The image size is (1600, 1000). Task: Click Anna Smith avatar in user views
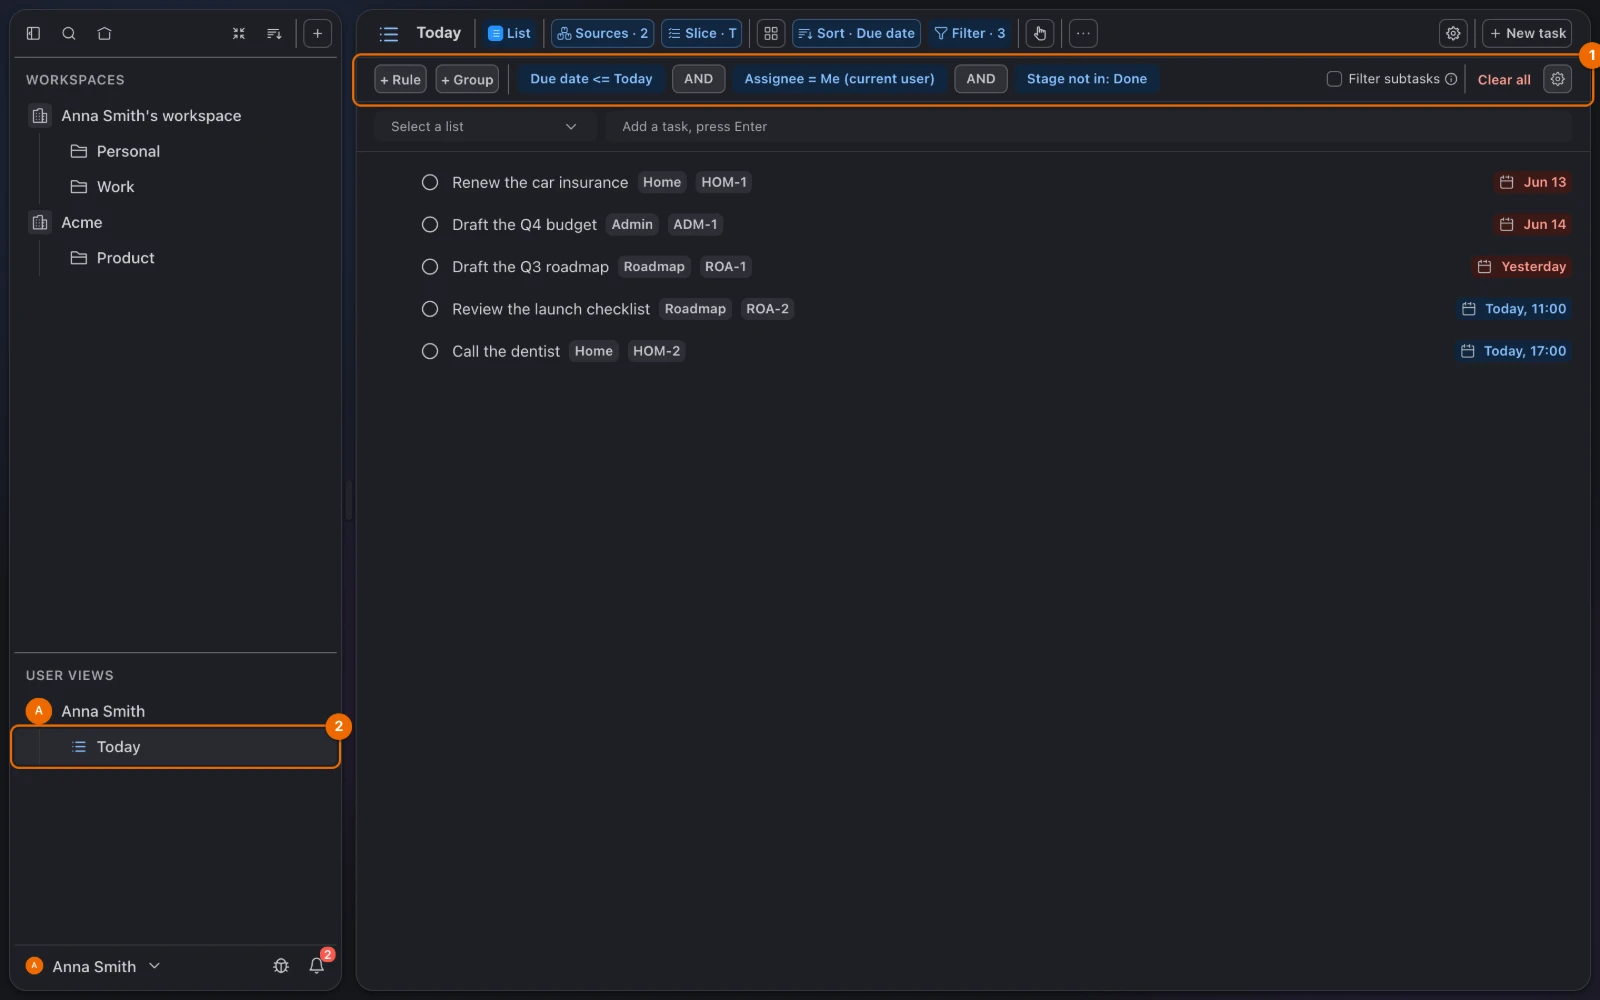coord(39,711)
